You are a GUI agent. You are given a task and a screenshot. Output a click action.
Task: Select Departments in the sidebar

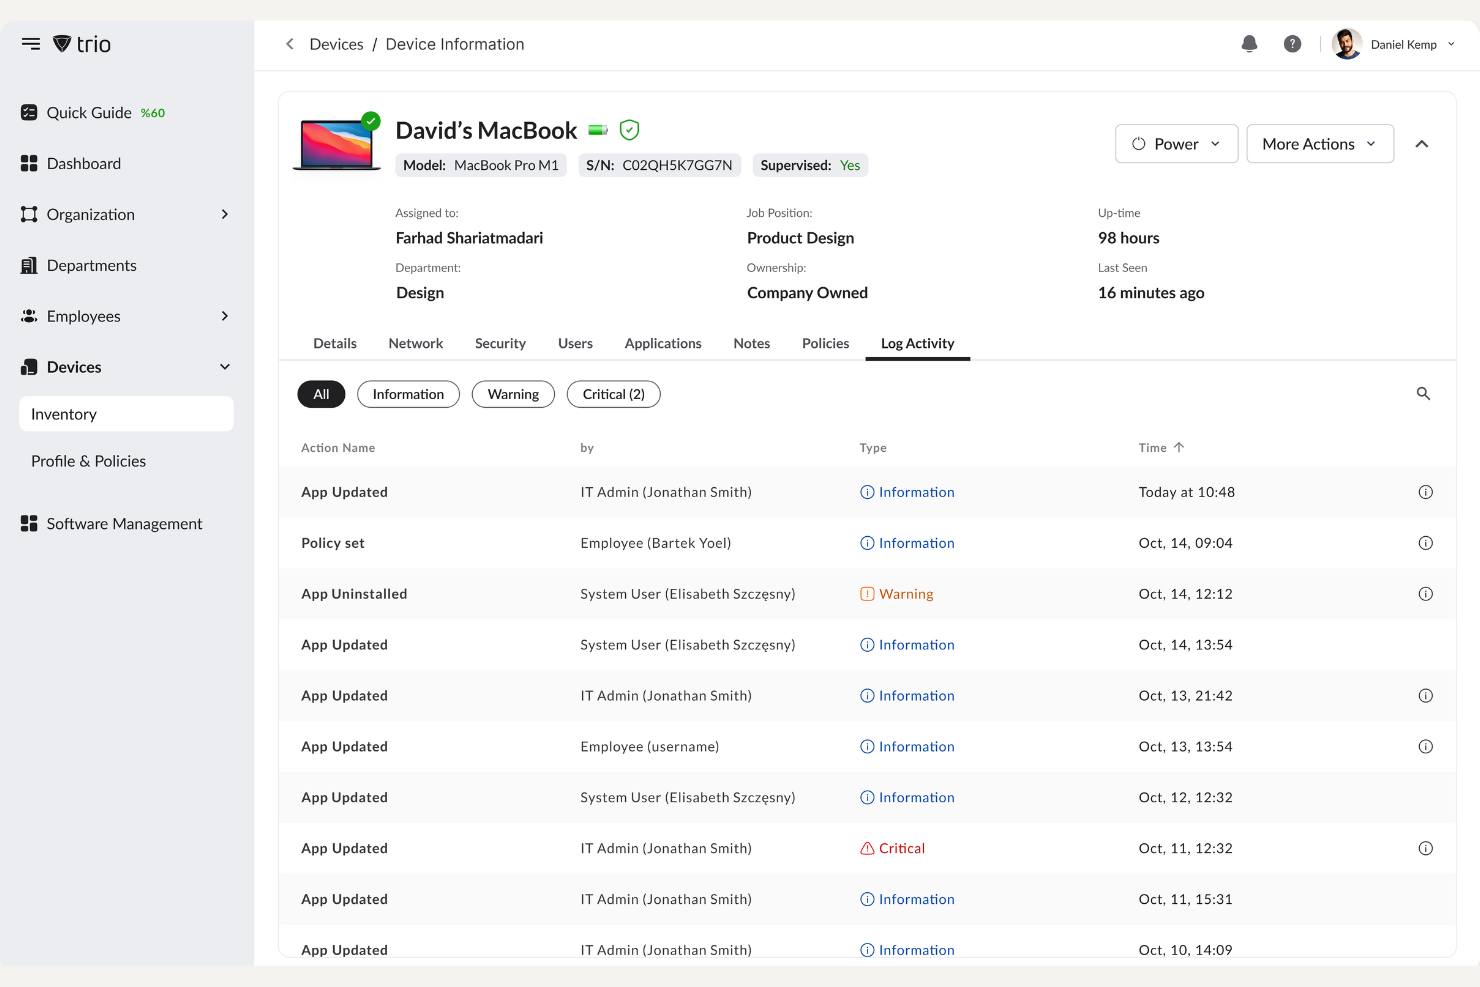click(91, 265)
